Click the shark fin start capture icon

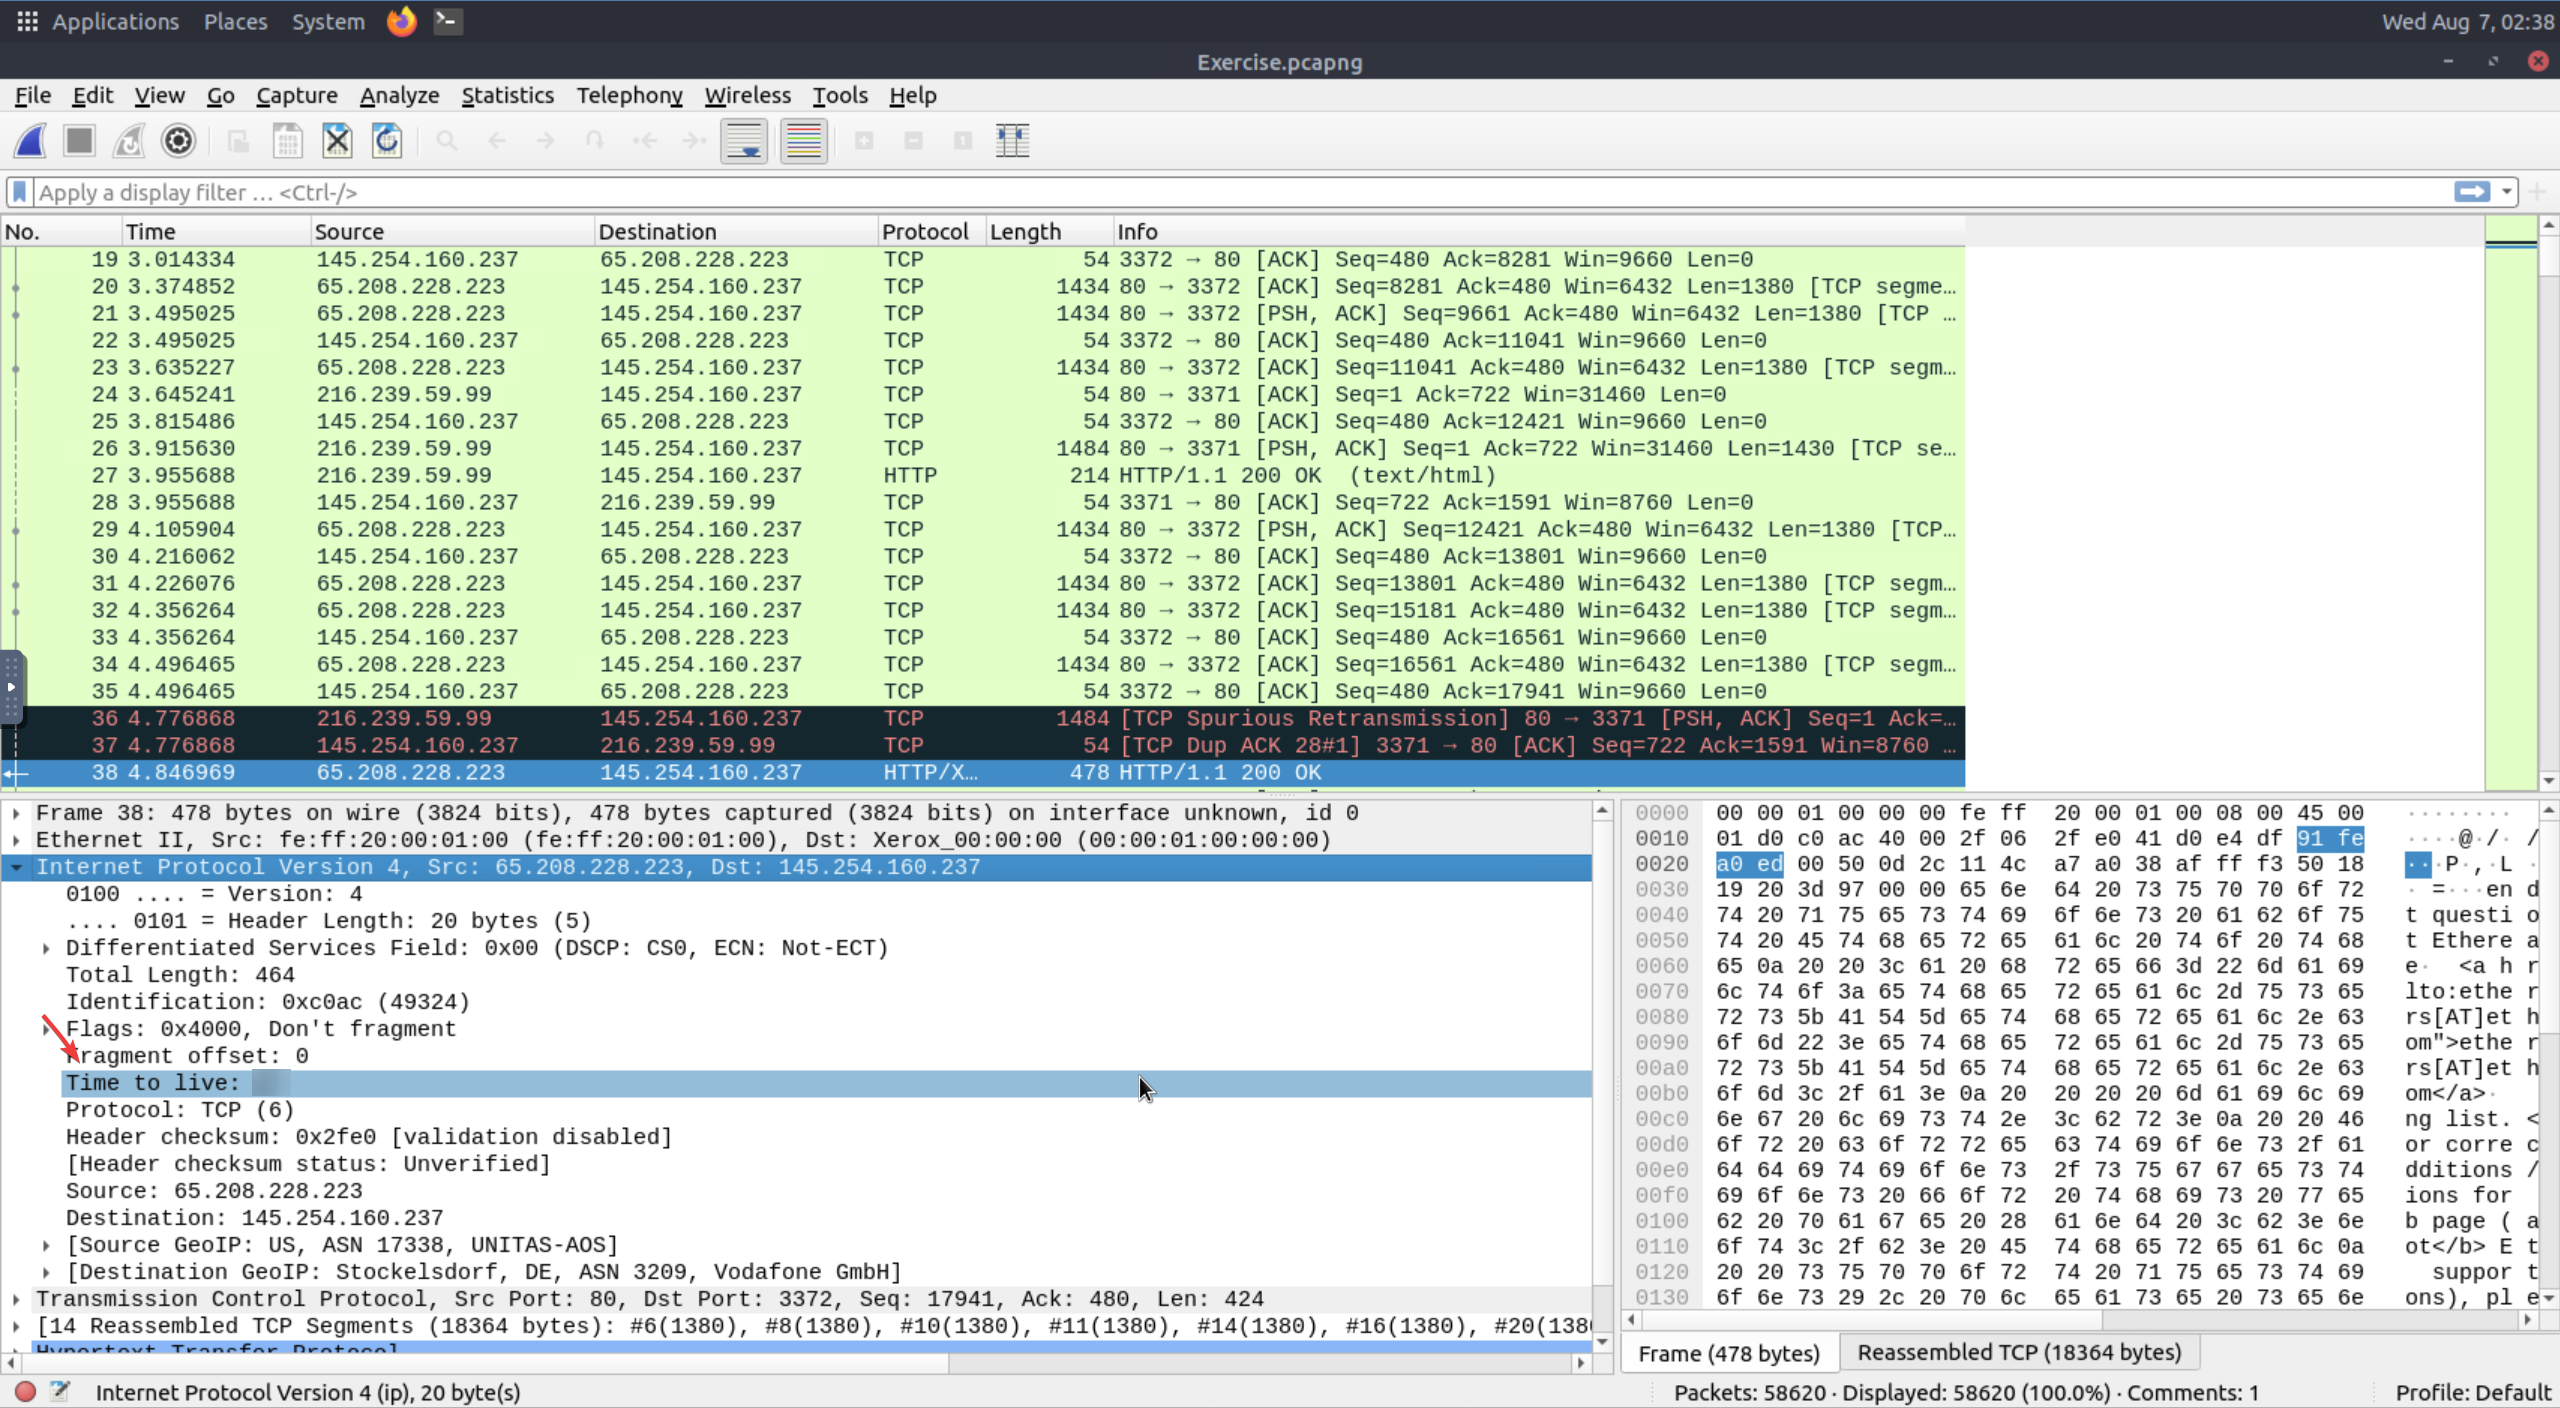(x=30, y=141)
